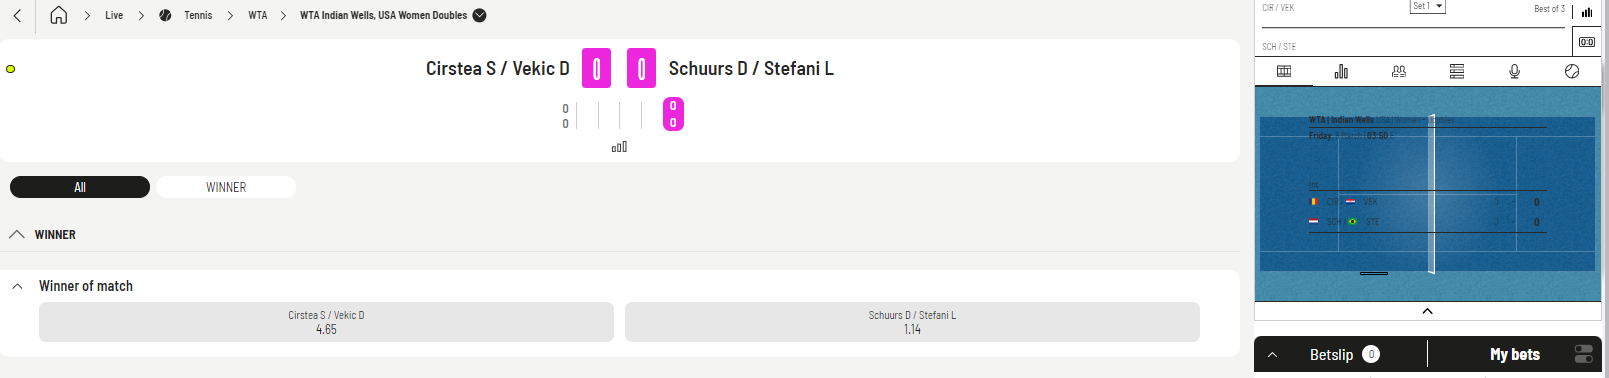Click the small stats icon below scoreboard

tap(620, 147)
